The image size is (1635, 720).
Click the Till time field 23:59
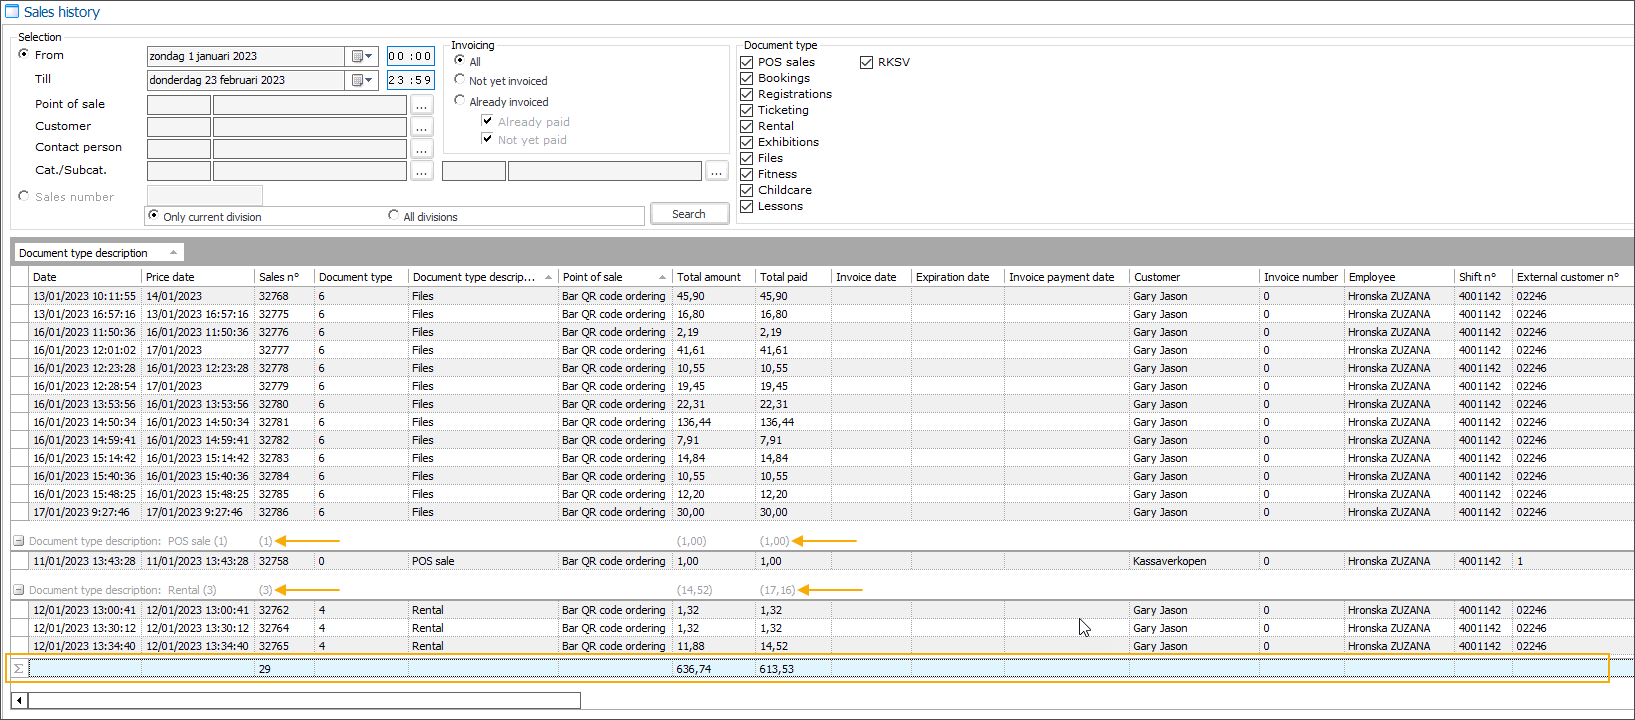pos(410,81)
